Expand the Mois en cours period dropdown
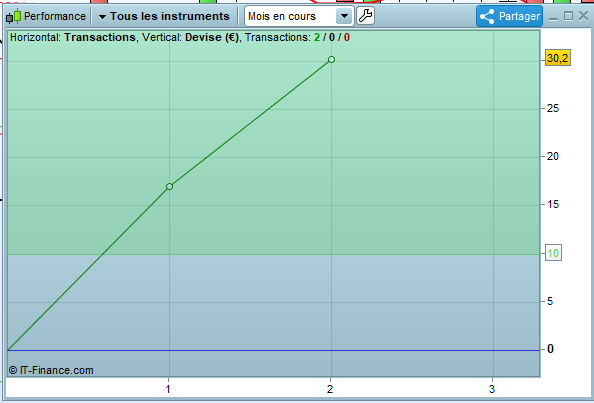The width and height of the screenshot is (594, 403). 299,16
